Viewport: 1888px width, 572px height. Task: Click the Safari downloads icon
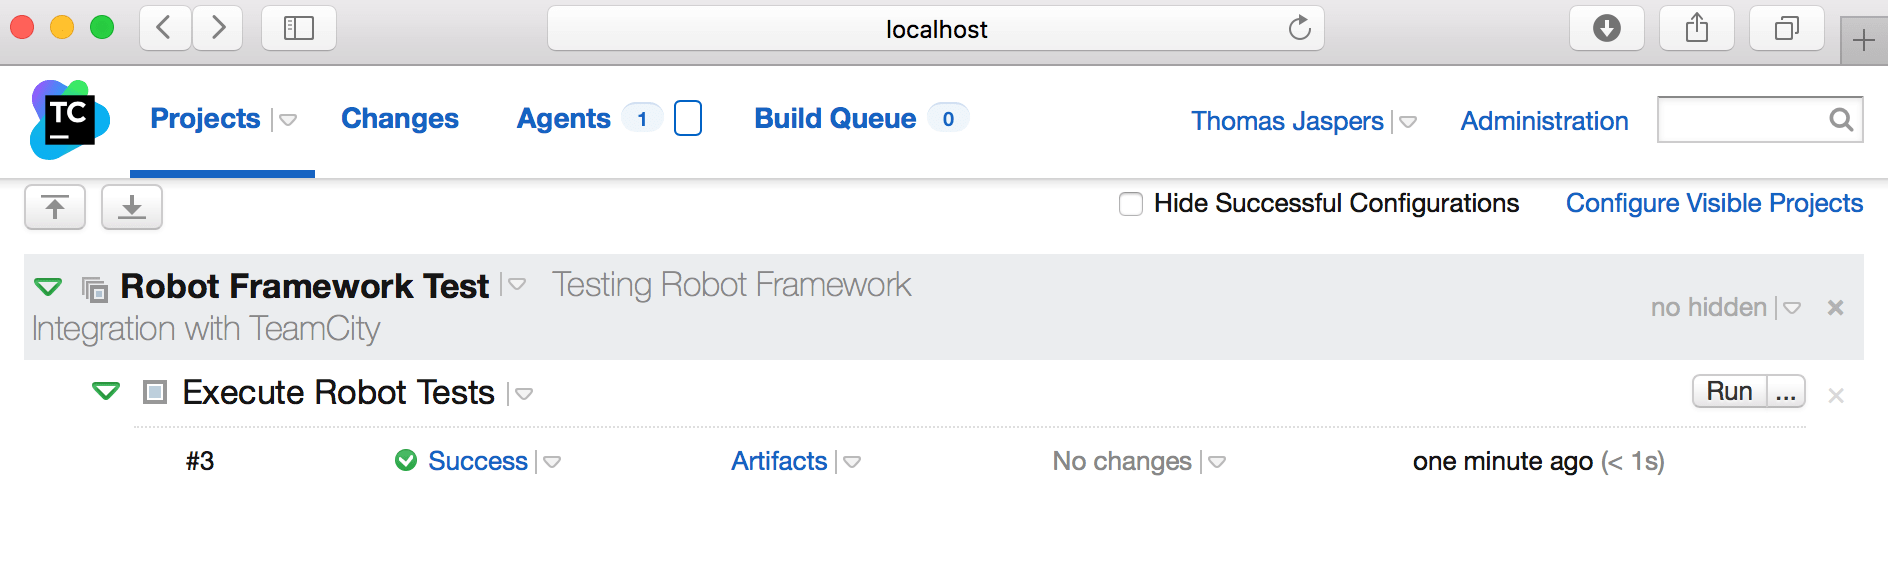pos(1606,28)
